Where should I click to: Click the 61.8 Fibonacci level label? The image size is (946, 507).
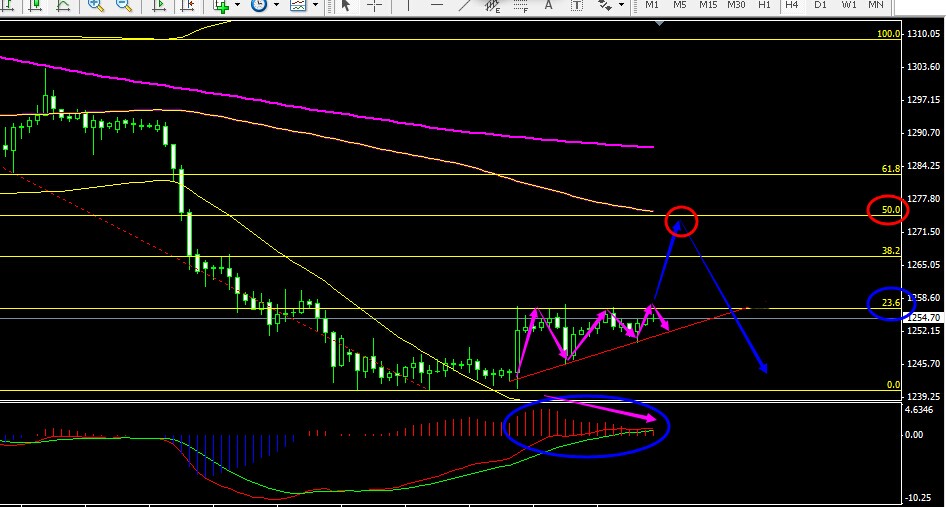(891, 169)
